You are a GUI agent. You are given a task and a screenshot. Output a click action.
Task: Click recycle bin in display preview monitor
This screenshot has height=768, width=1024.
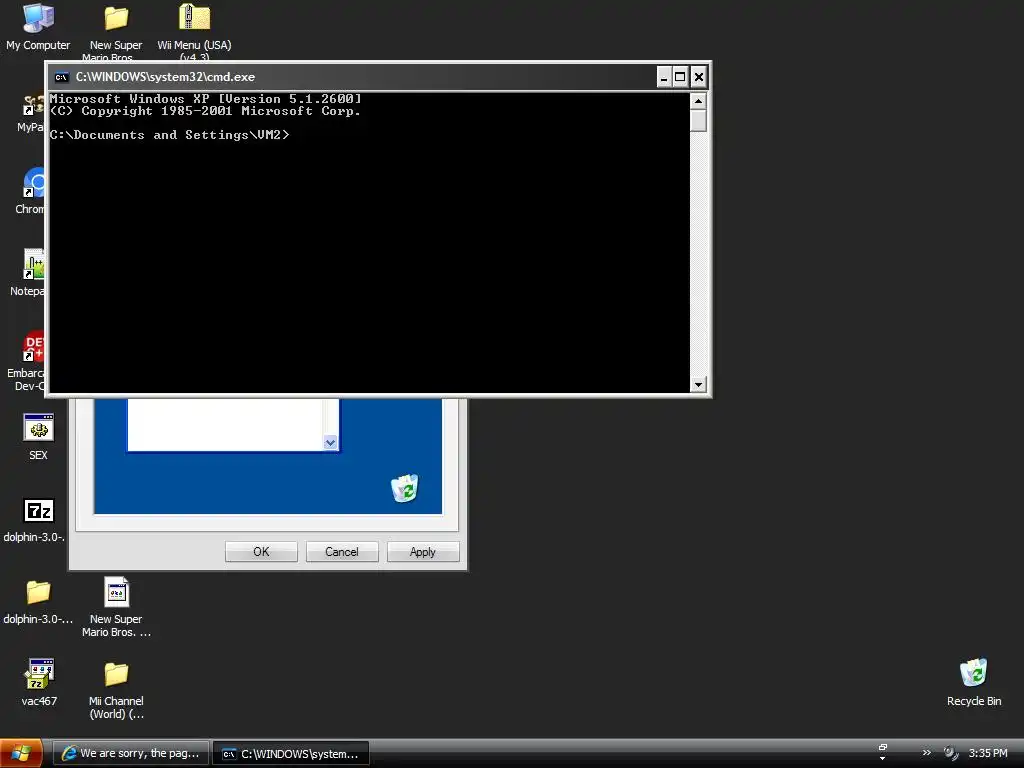405,488
